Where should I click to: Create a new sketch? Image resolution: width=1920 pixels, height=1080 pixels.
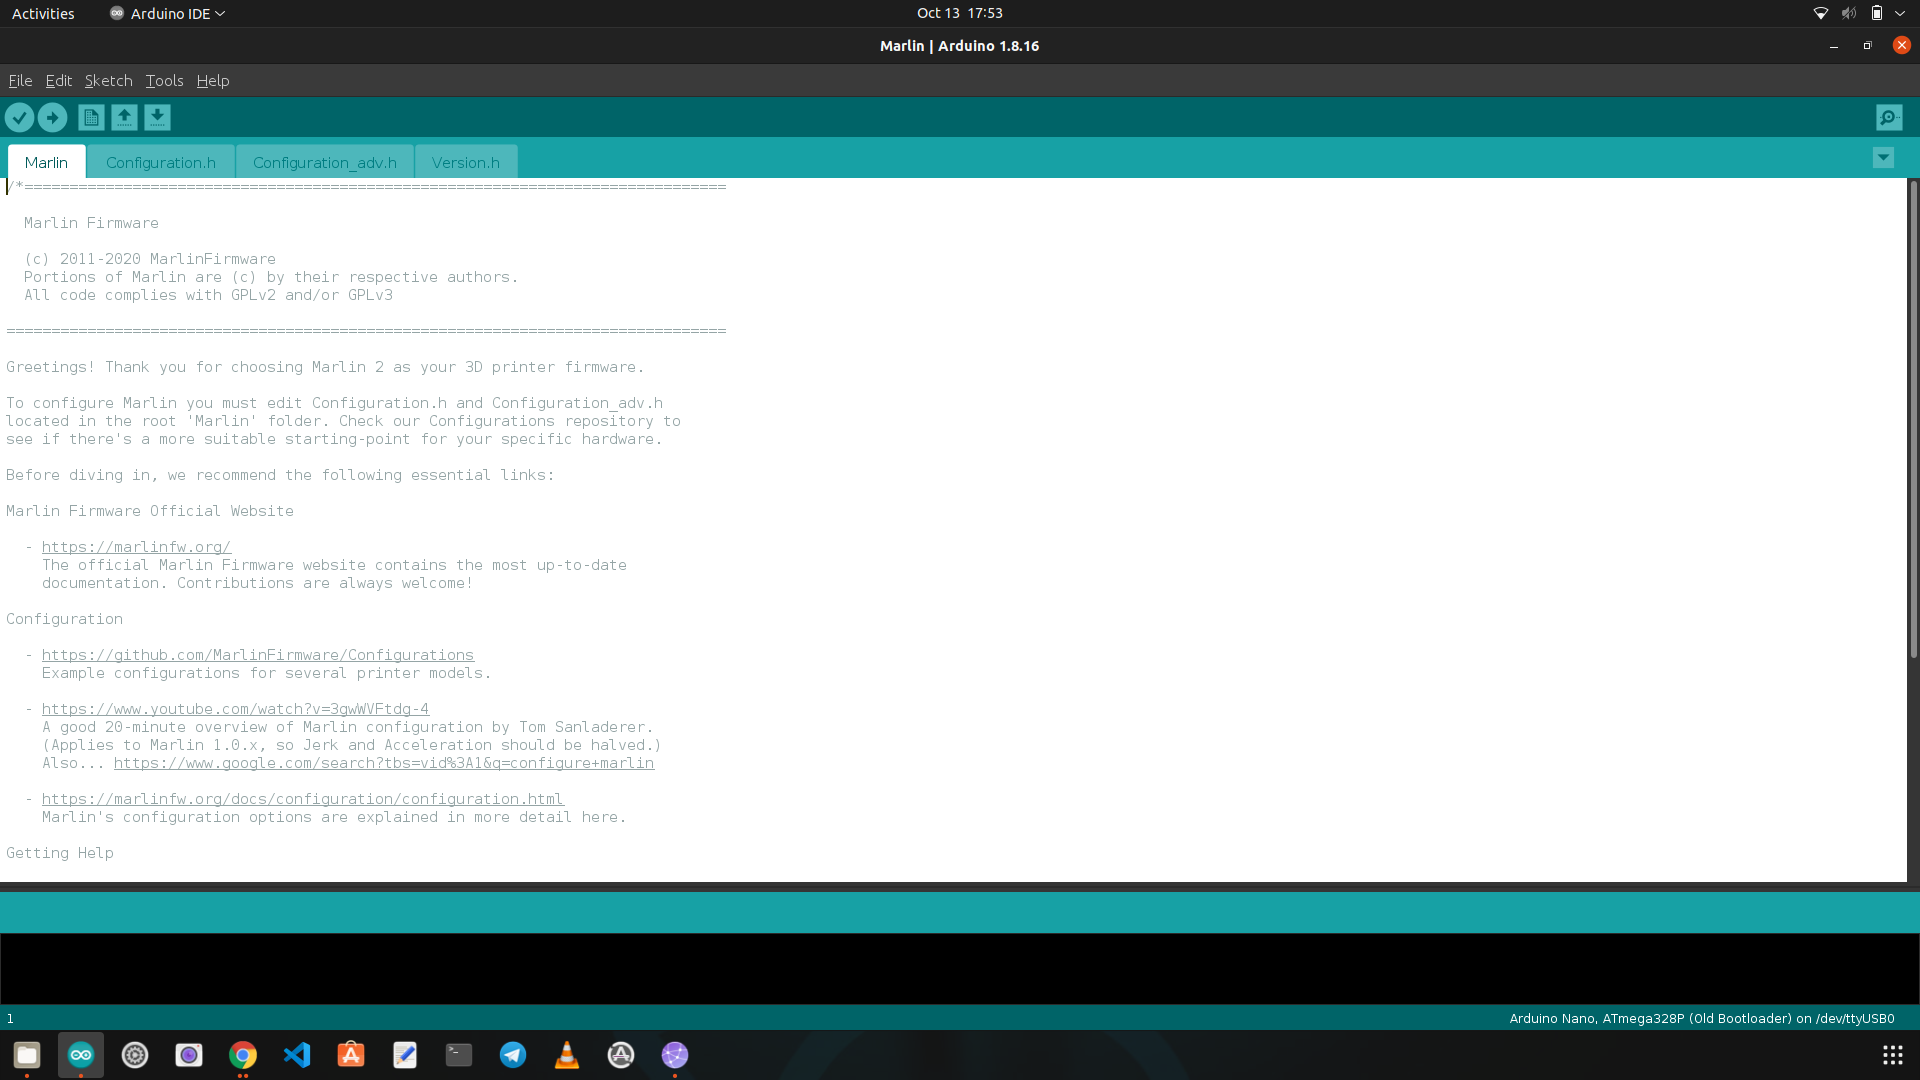(x=90, y=117)
